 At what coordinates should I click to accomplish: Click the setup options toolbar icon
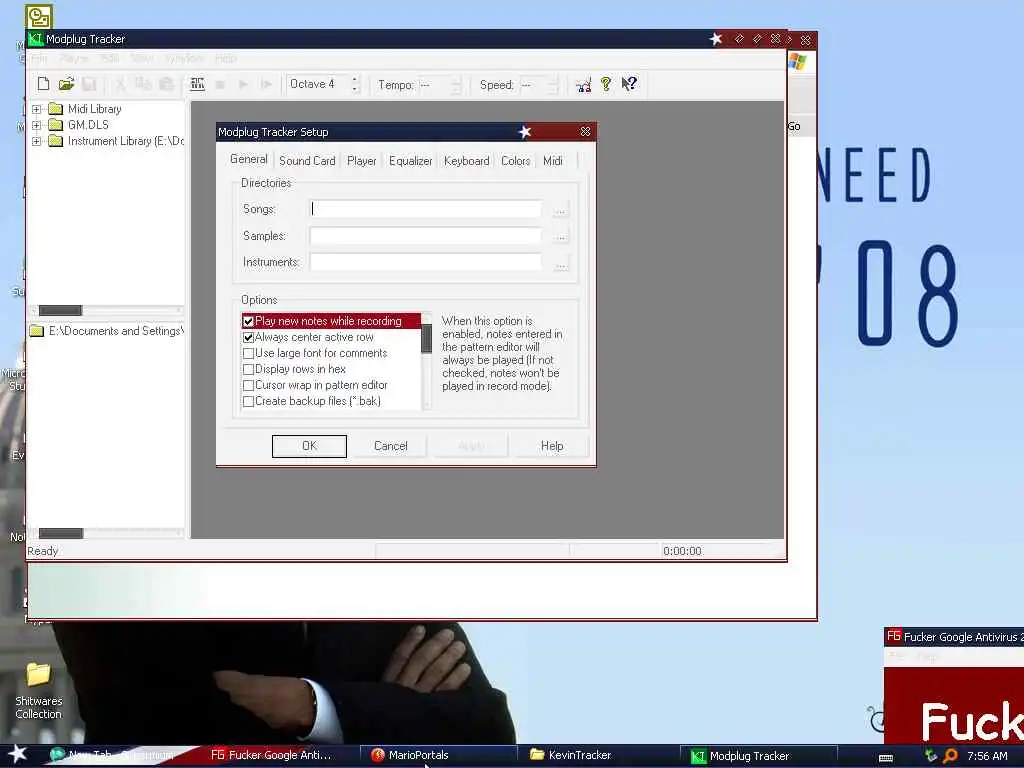click(583, 84)
